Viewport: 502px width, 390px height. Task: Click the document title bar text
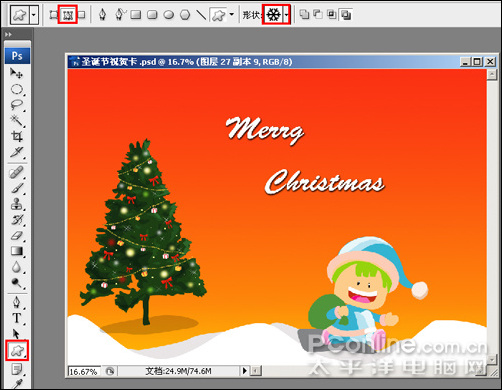click(187, 62)
